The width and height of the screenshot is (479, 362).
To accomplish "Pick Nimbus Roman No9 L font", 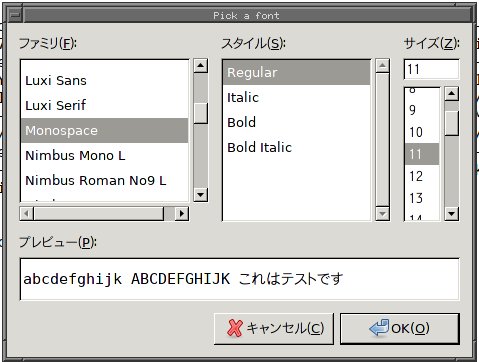I will click(104, 180).
